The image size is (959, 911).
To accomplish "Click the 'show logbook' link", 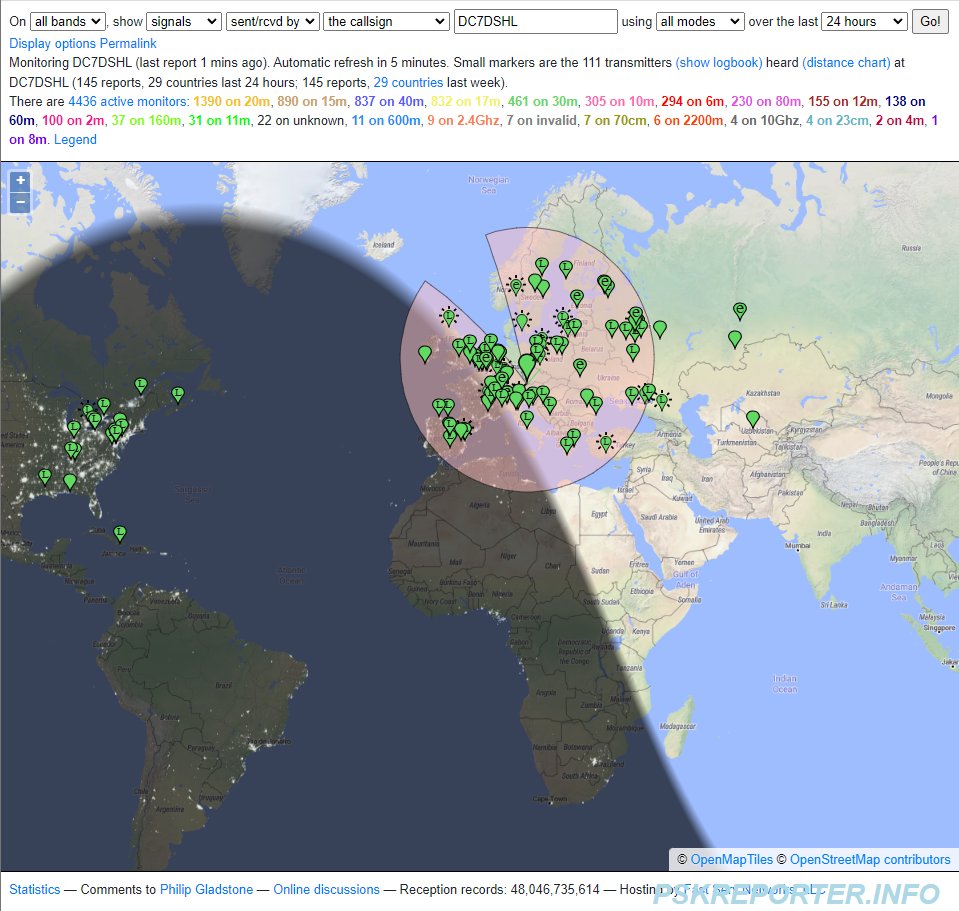I will pyautogui.click(x=719, y=62).
